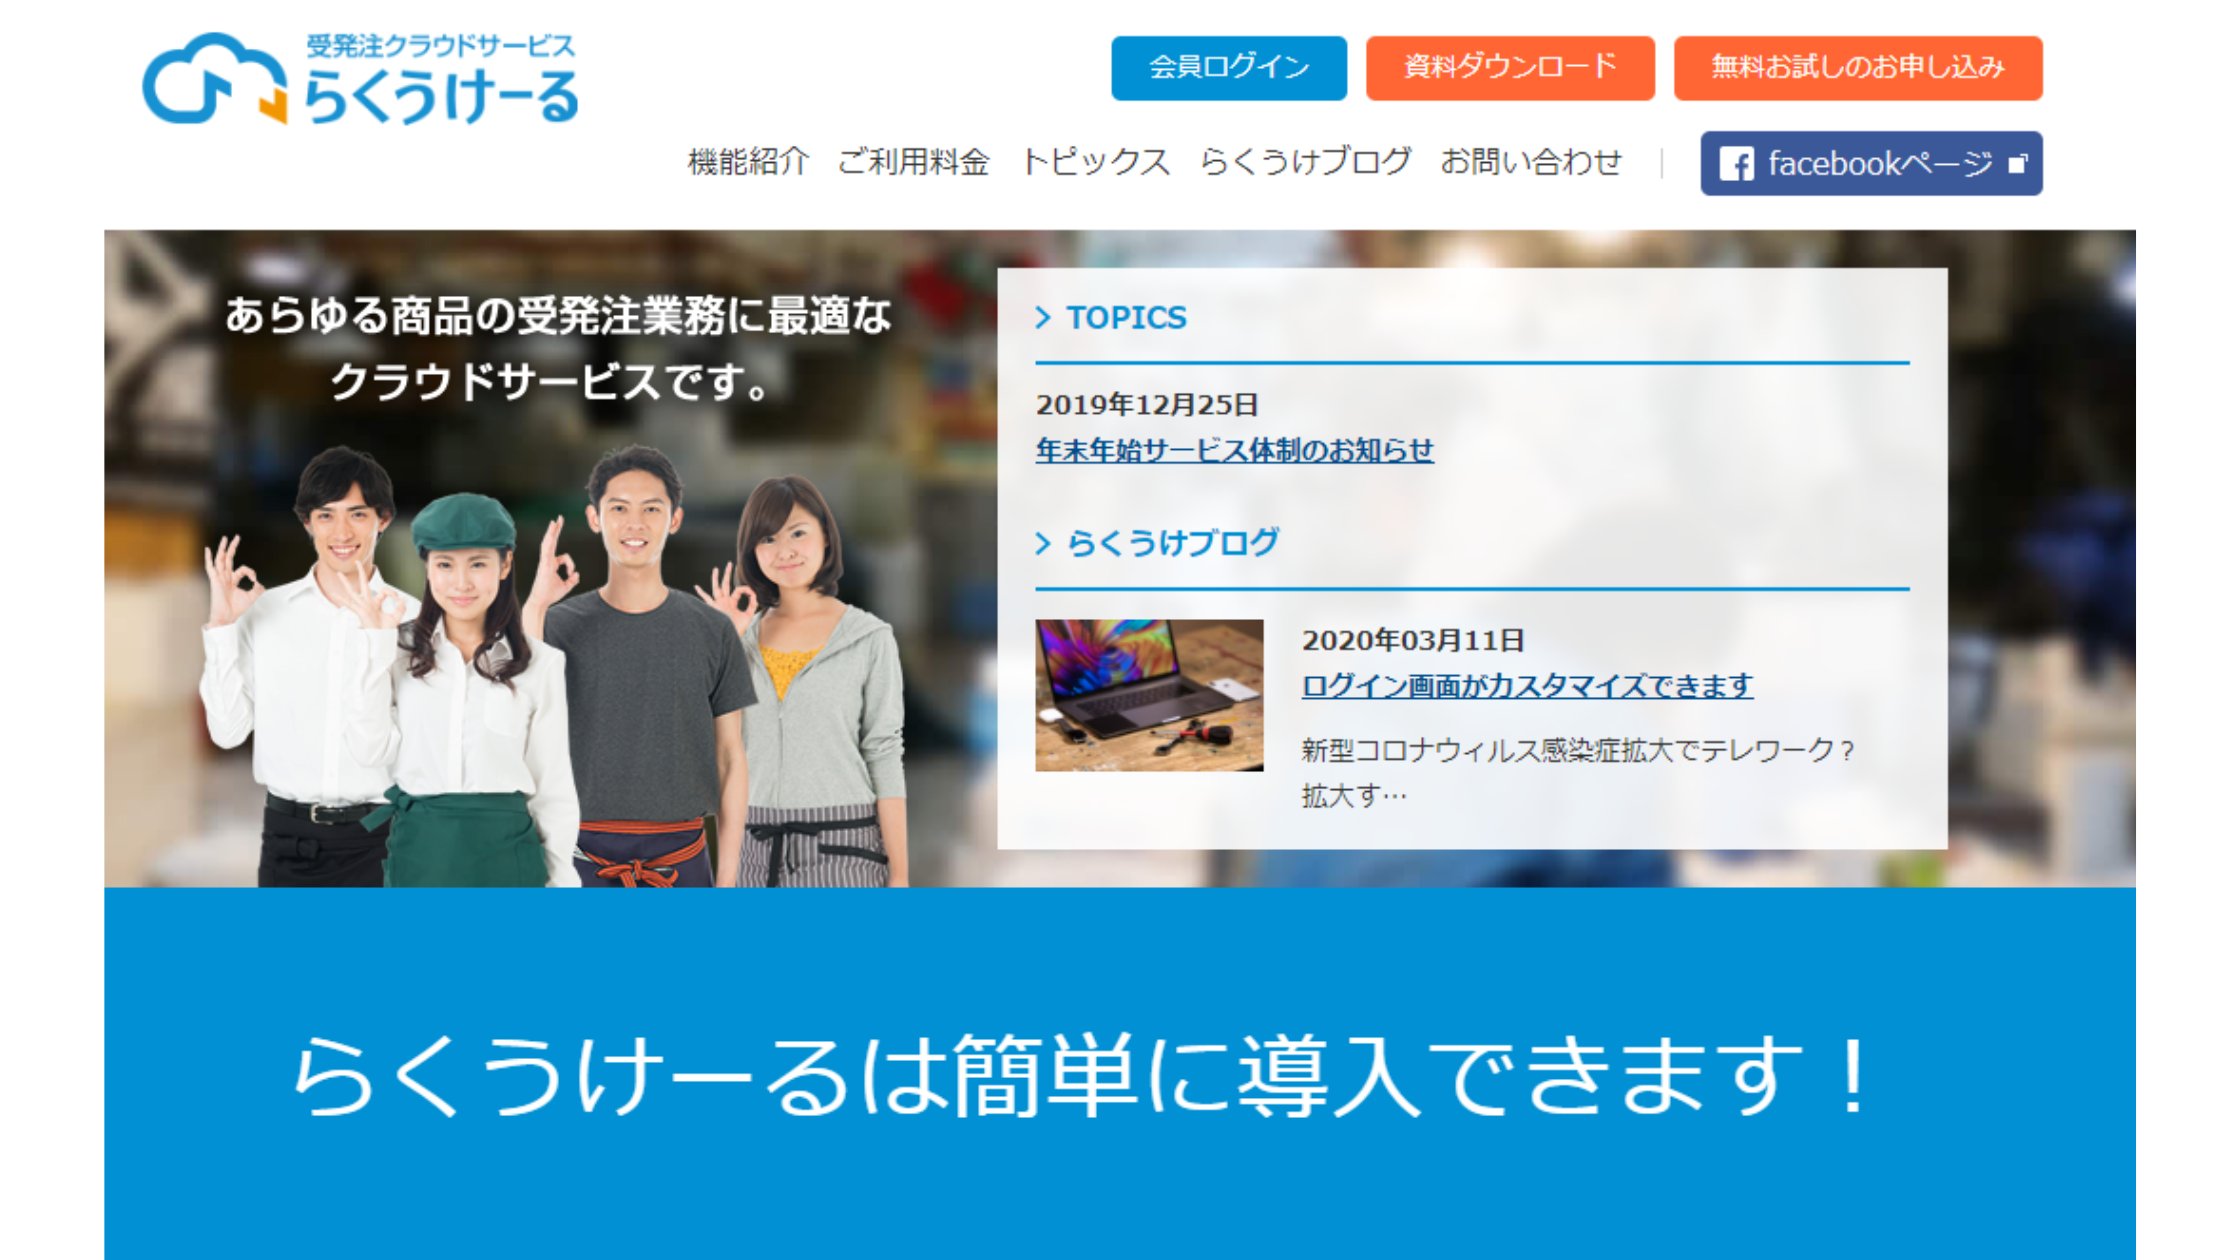Click the あらゆる商品の受発注業務に最適な hero headline

point(557,316)
